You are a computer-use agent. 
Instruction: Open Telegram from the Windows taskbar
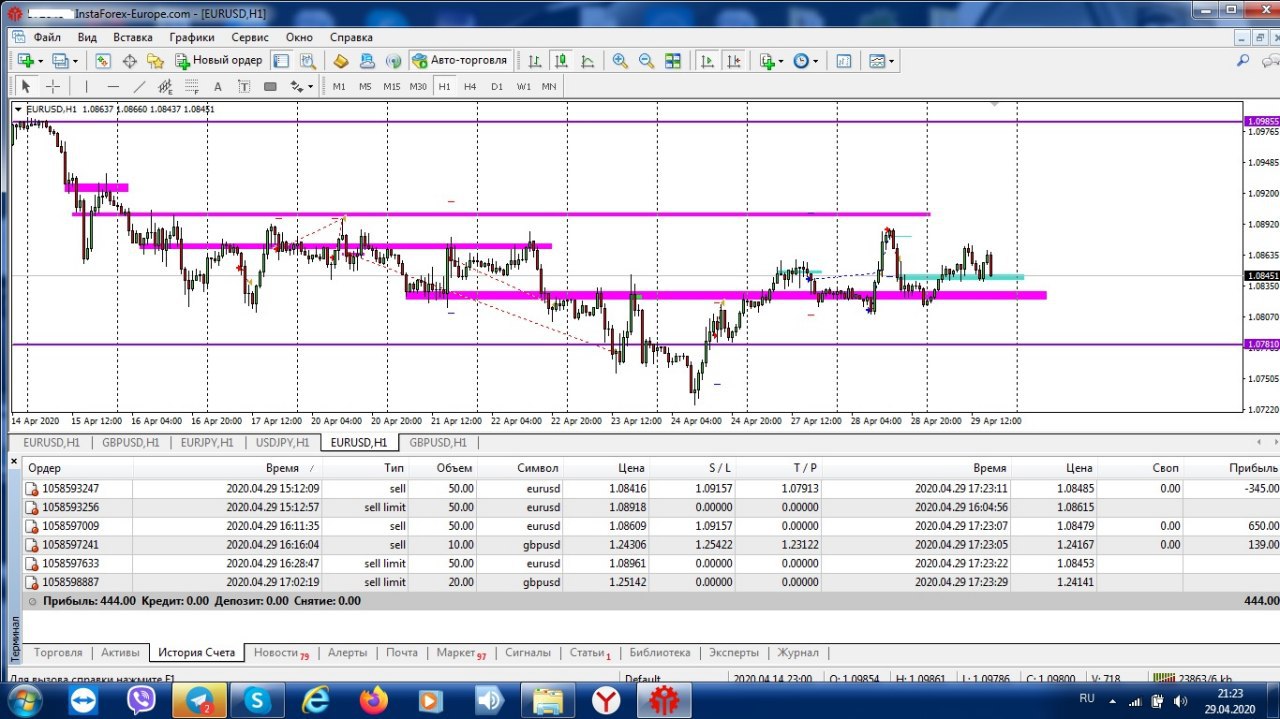(x=199, y=700)
